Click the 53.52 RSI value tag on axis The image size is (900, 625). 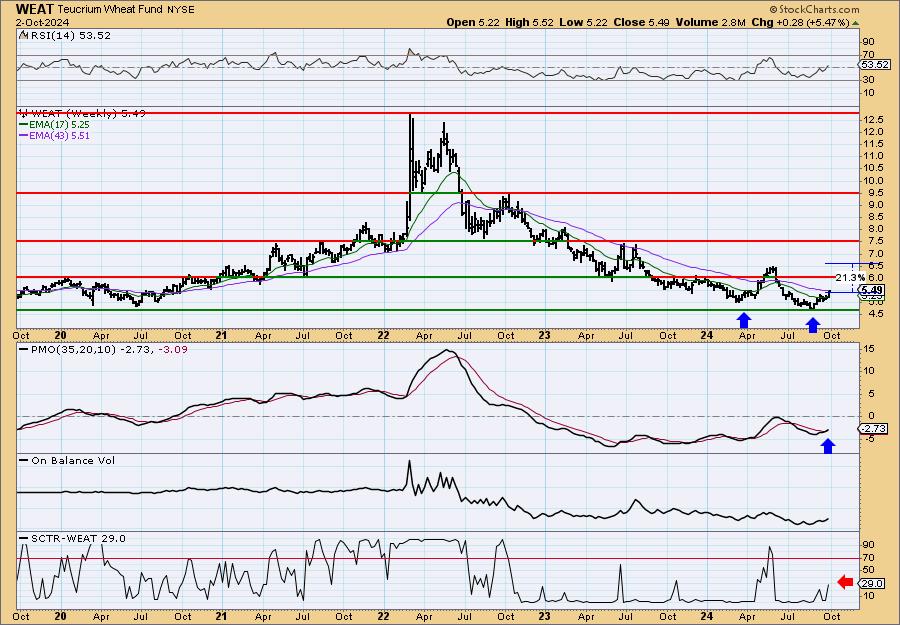[x=875, y=65]
